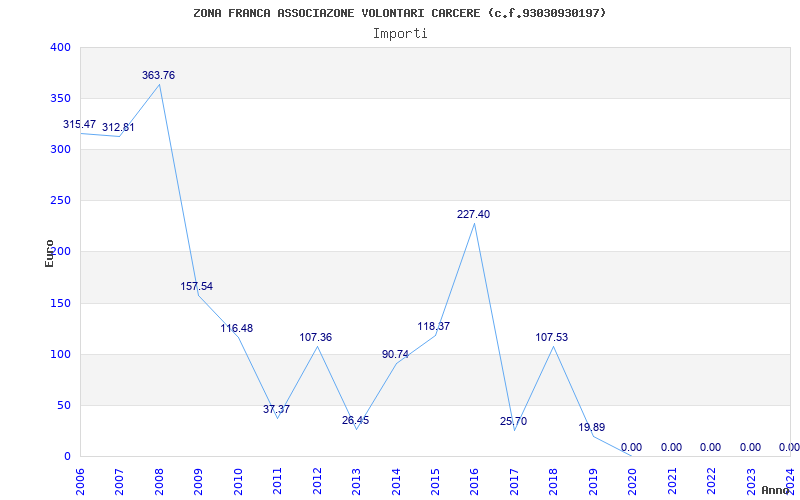The height and width of the screenshot is (500, 800).
Task: Click the 19.89 data label
Action: (x=591, y=428)
